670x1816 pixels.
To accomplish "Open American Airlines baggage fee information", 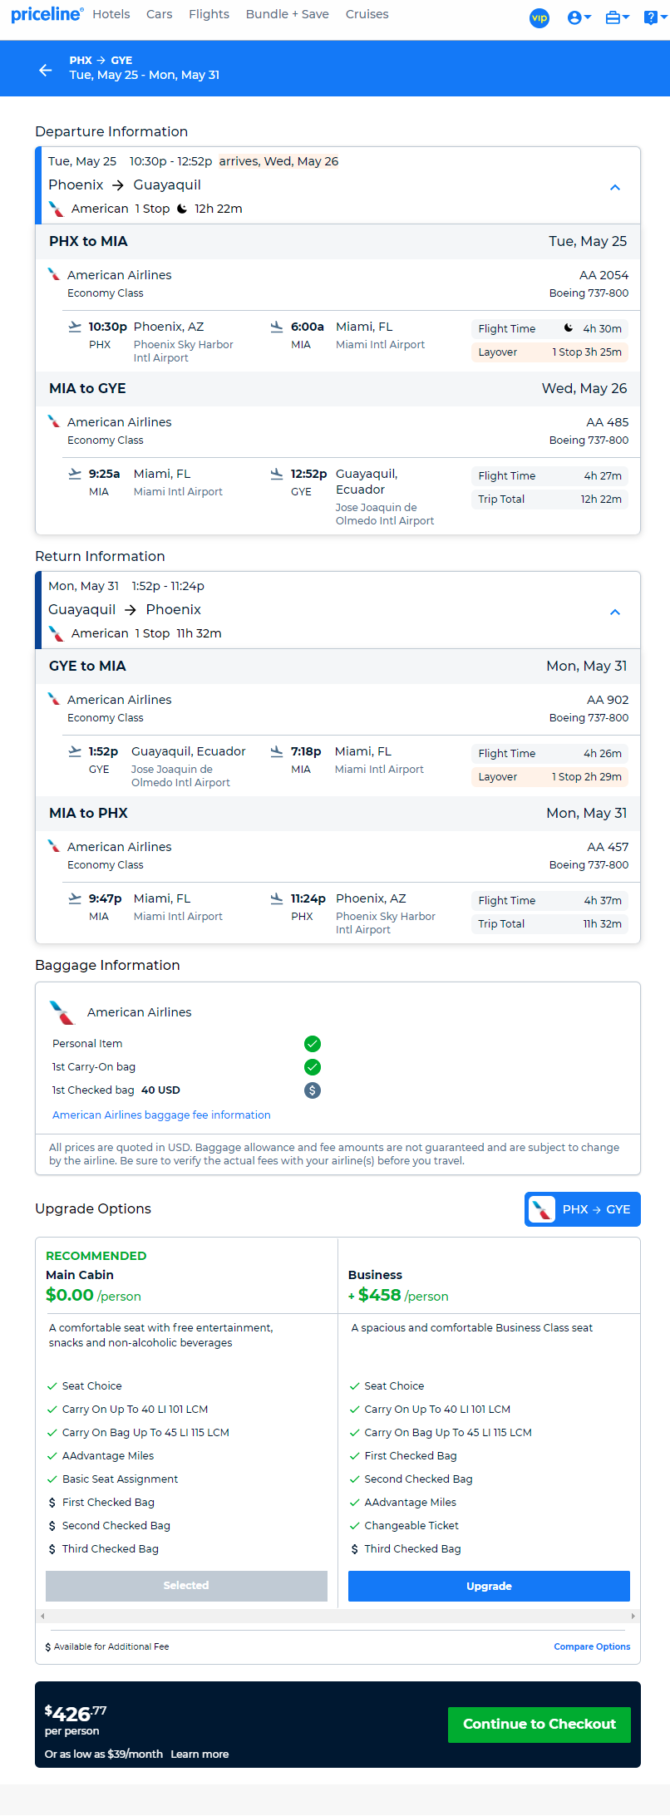I will click(161, 1115).
